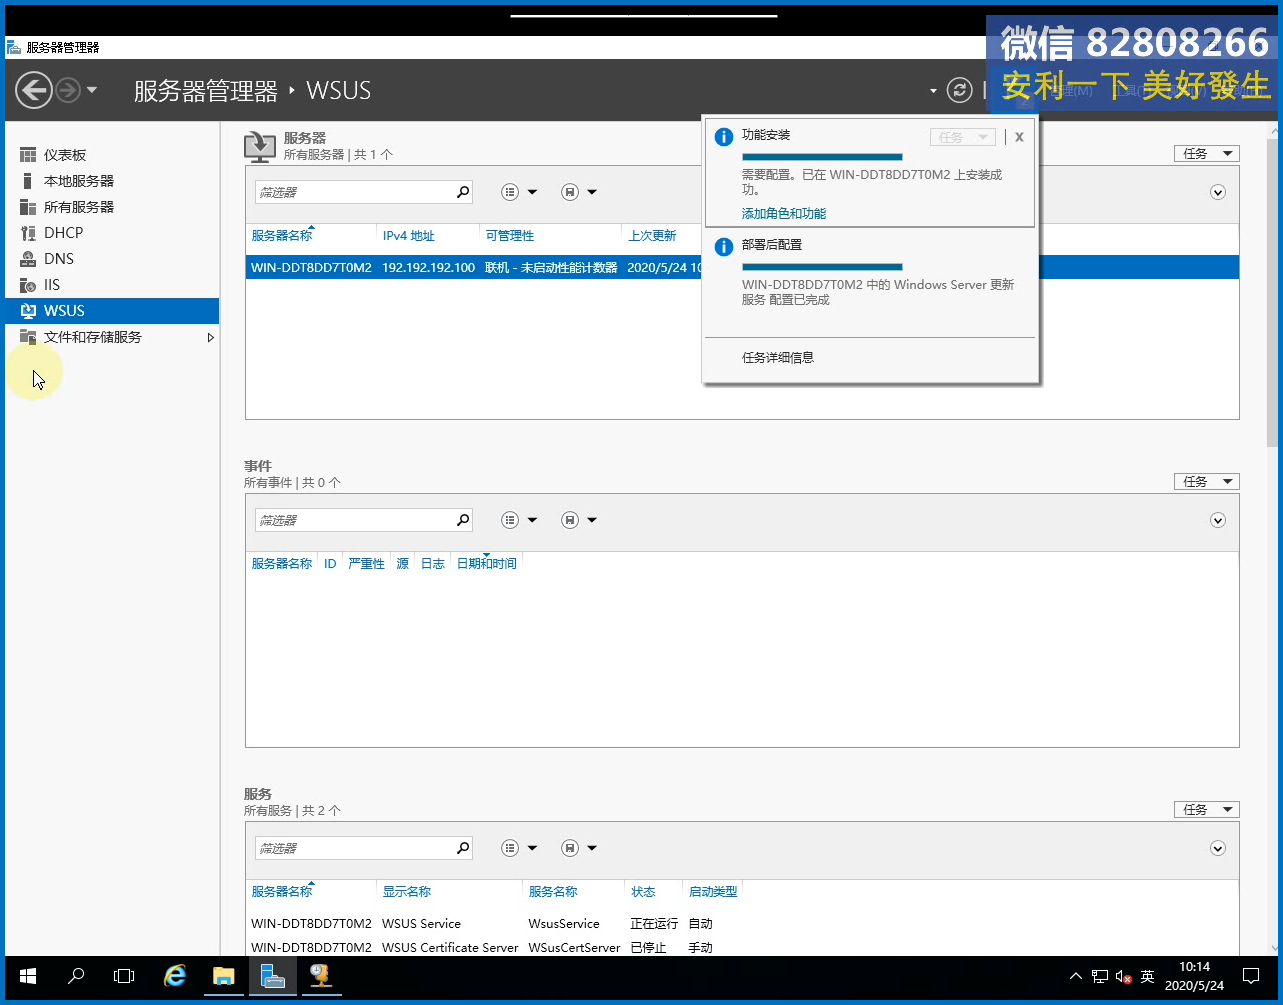Open DNS in the sidebar
The height and width of the screenshot is (1005, 1283).
(x=59, y=259)
